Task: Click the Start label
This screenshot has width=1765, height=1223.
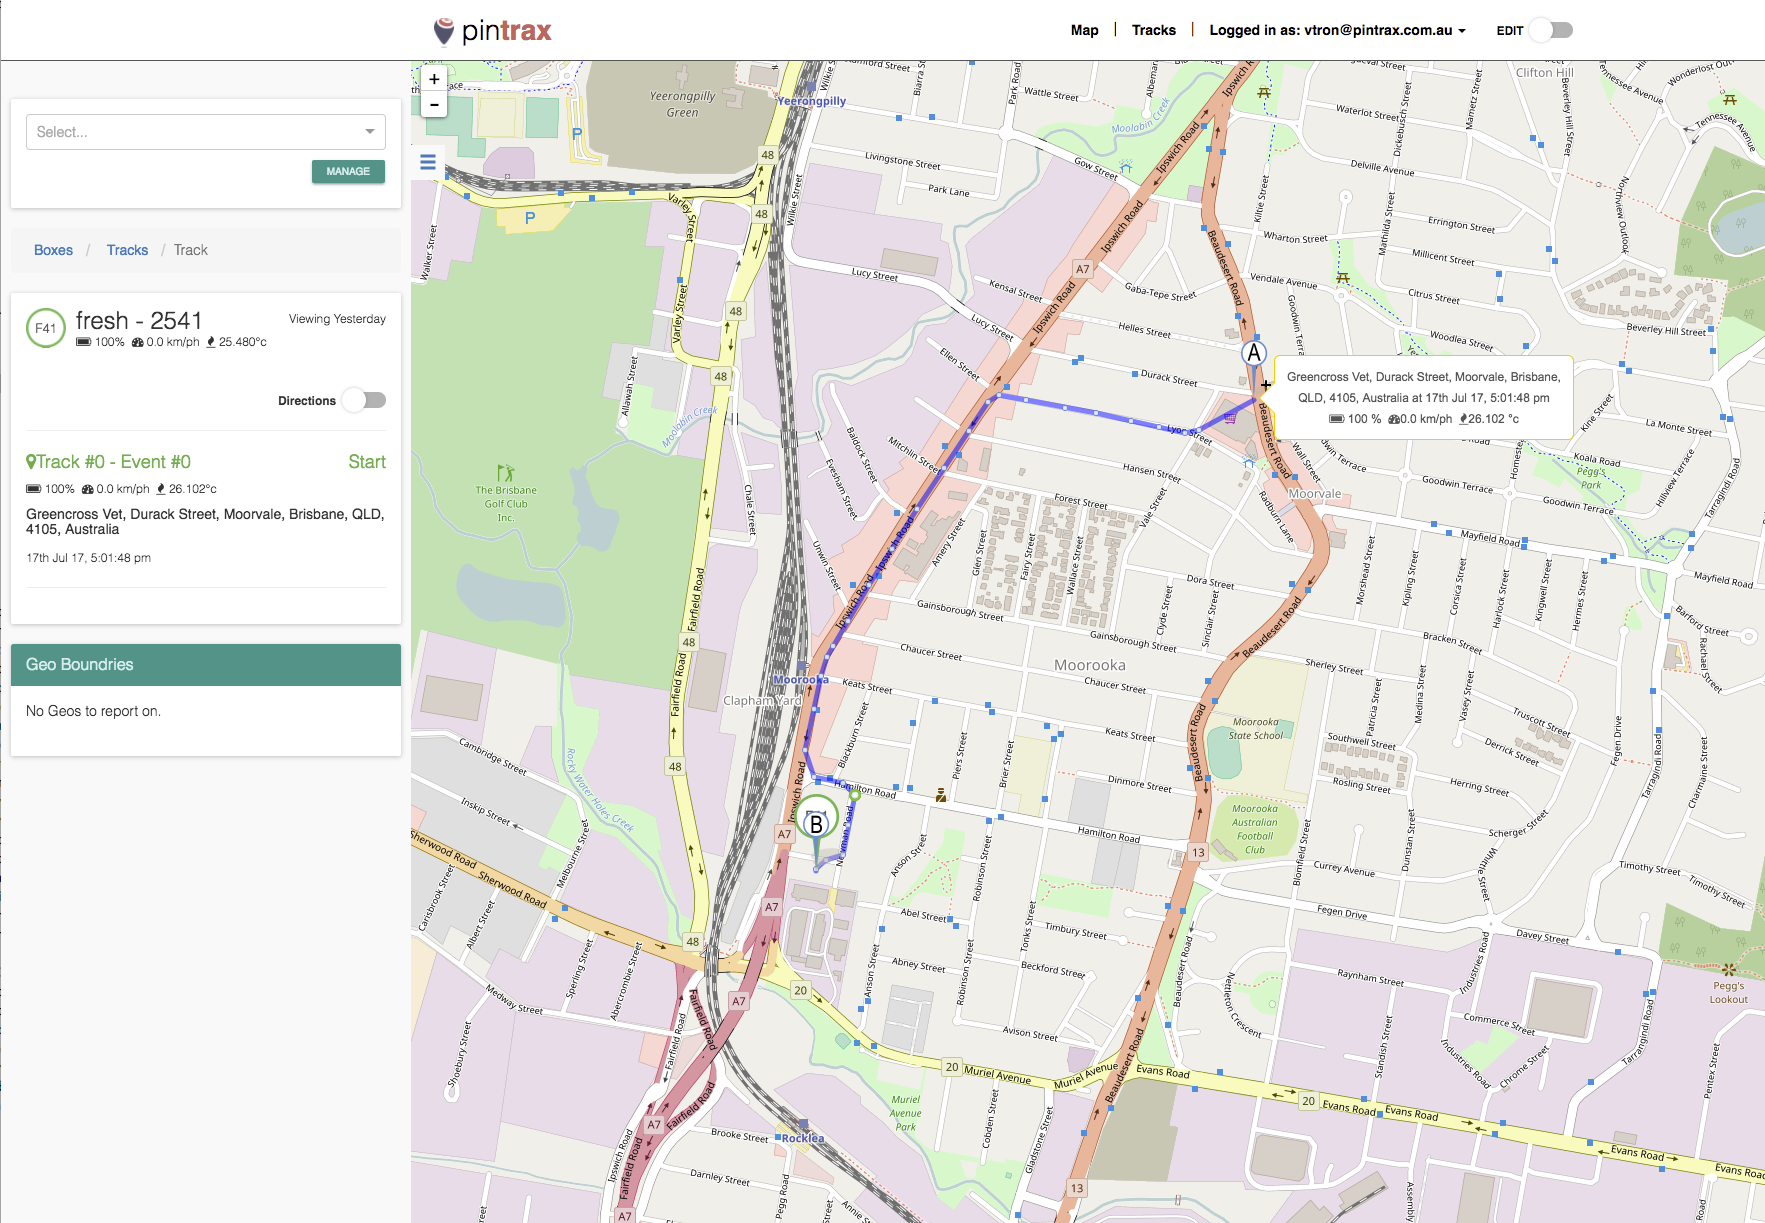Action: point(367,462)
